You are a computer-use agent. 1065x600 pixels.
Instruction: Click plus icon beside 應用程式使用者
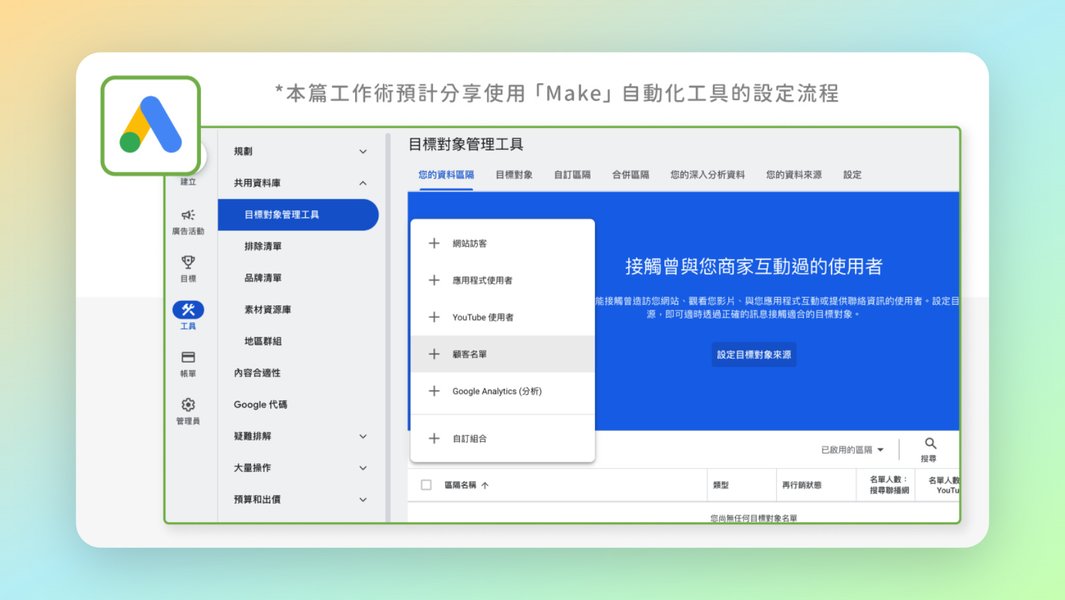434,280
